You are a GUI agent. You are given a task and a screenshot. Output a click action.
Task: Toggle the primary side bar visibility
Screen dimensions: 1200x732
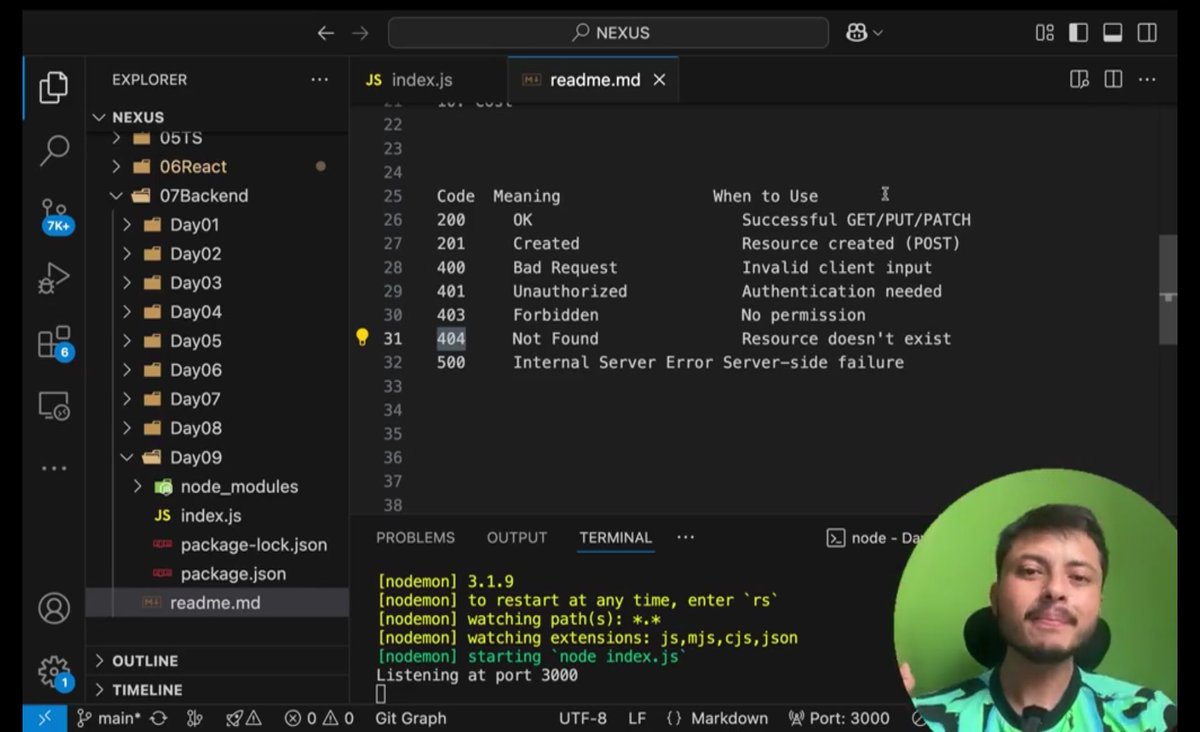click(1078, 33)
